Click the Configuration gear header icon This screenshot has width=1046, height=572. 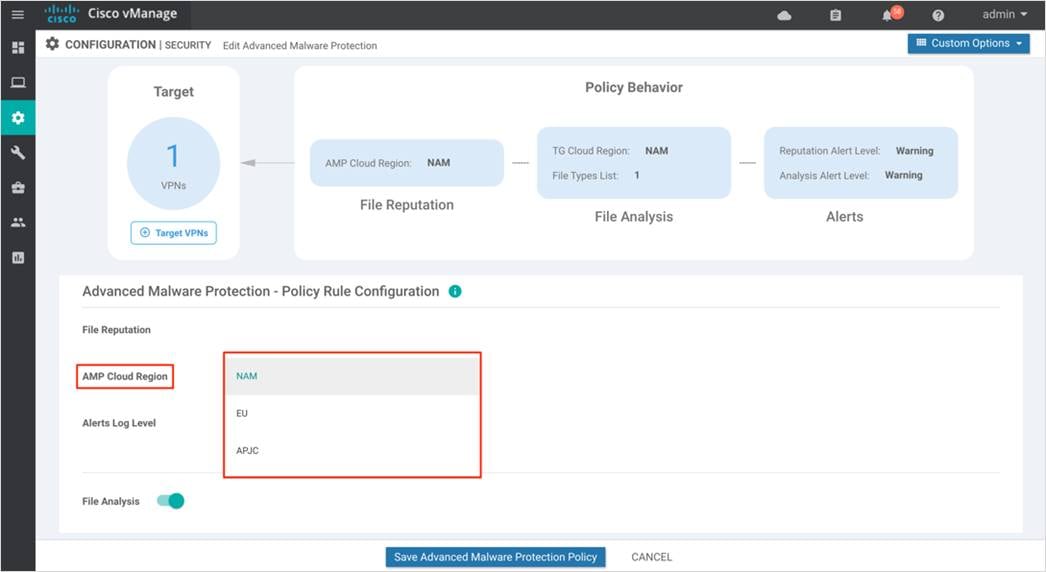coord(52,44)
